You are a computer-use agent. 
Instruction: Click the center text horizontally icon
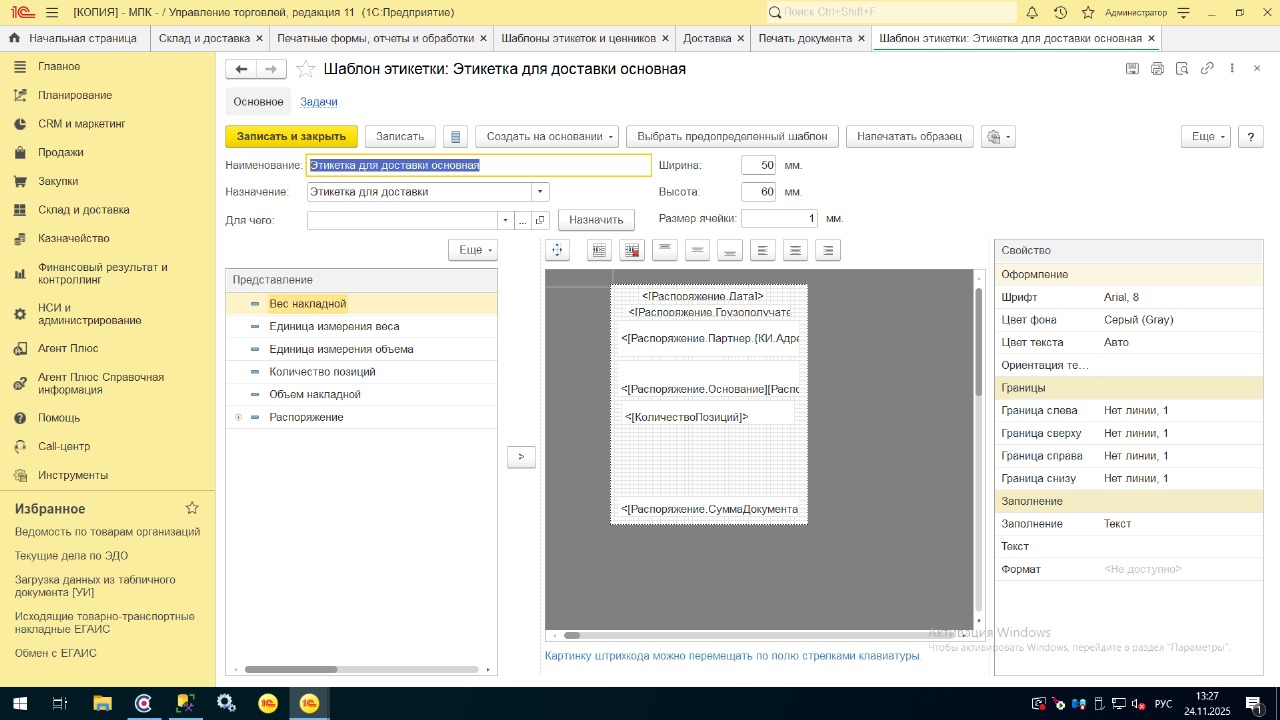(795, 250)
